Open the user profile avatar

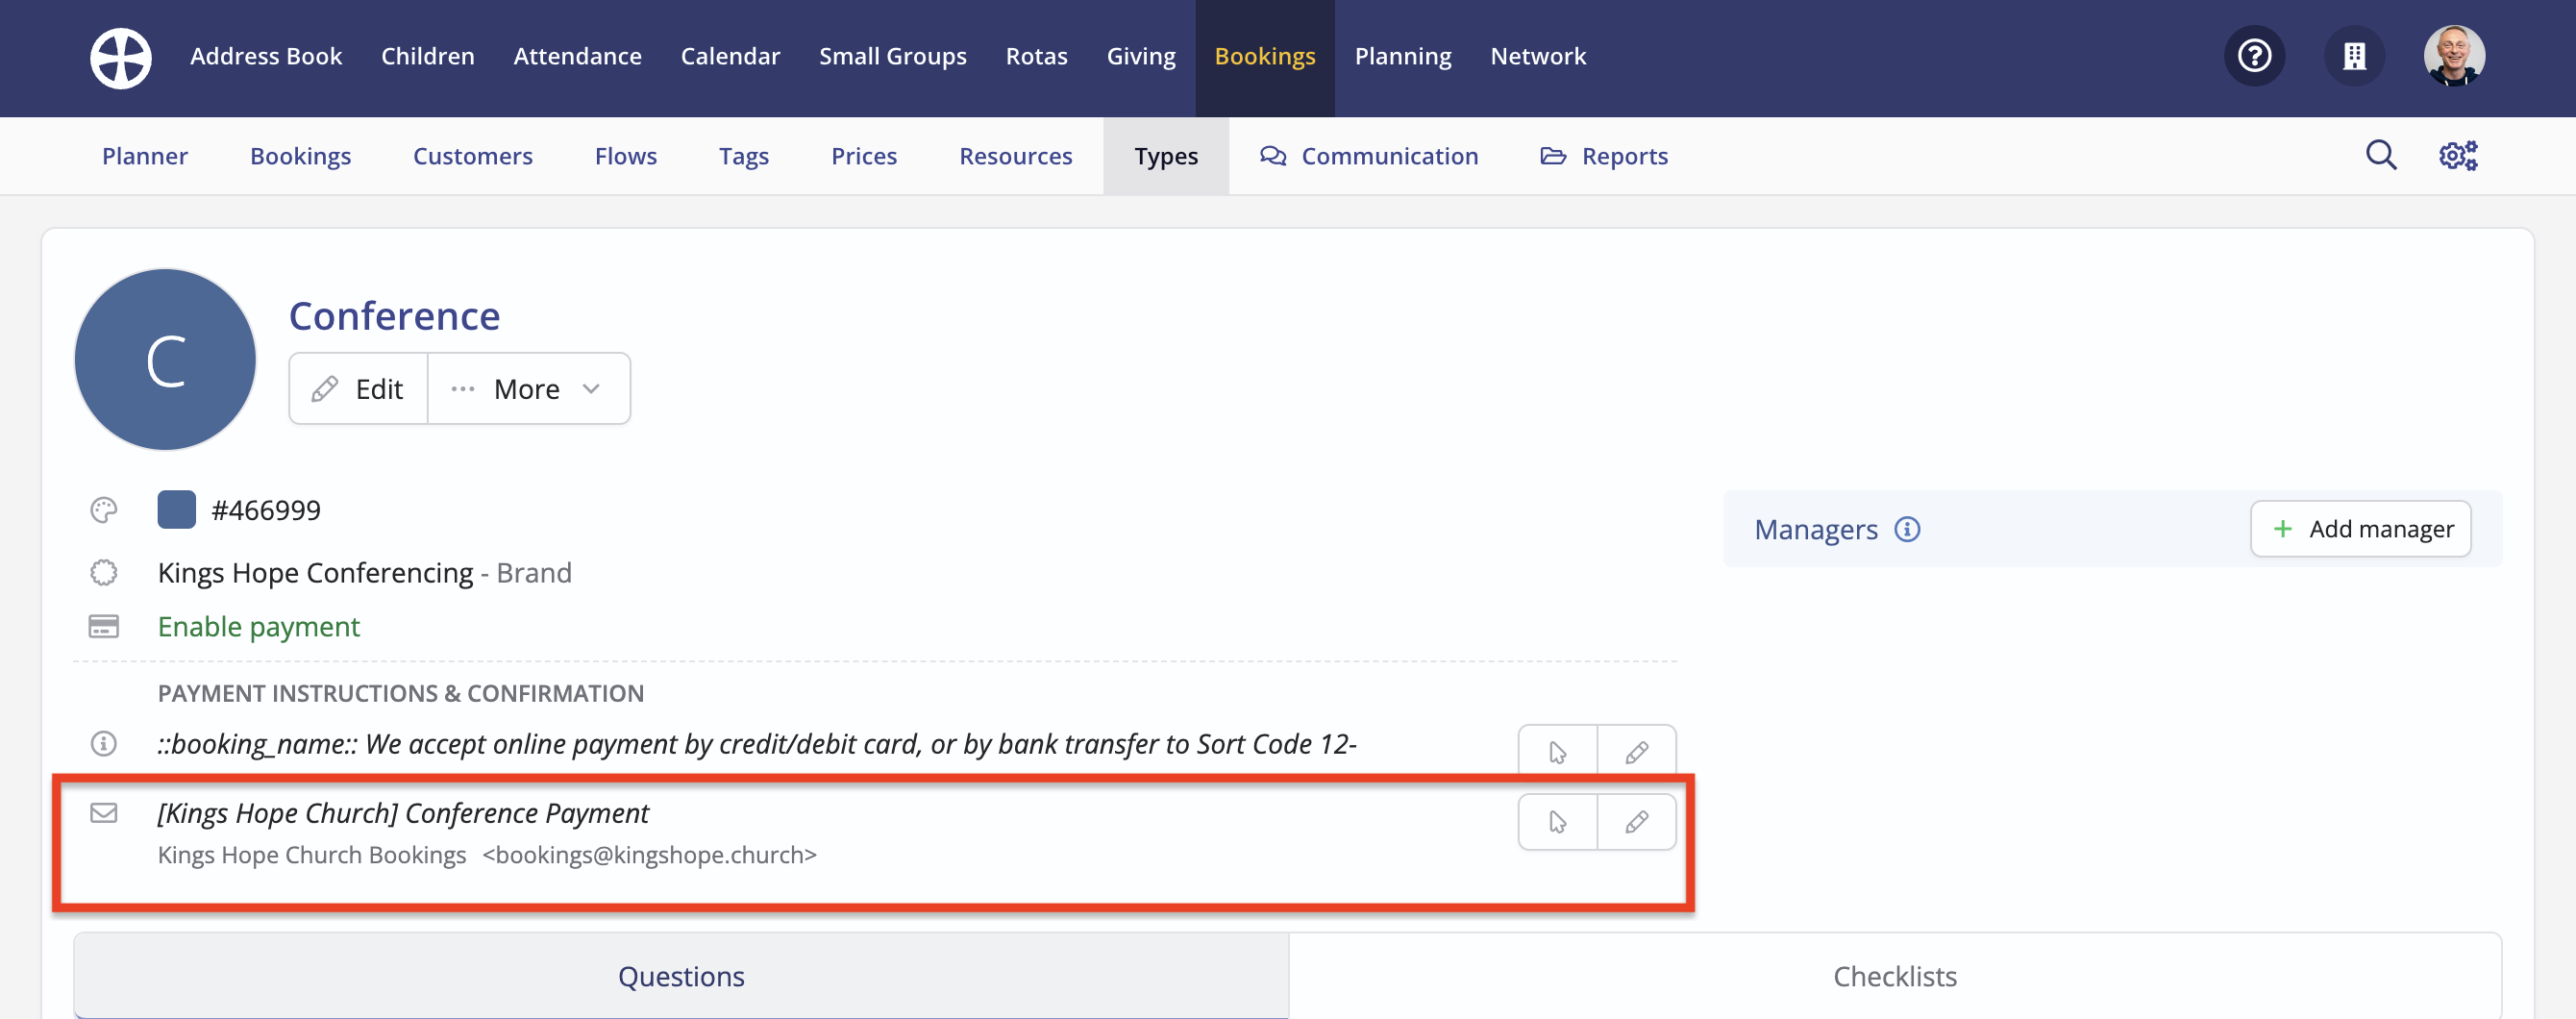click(2454, 56)
